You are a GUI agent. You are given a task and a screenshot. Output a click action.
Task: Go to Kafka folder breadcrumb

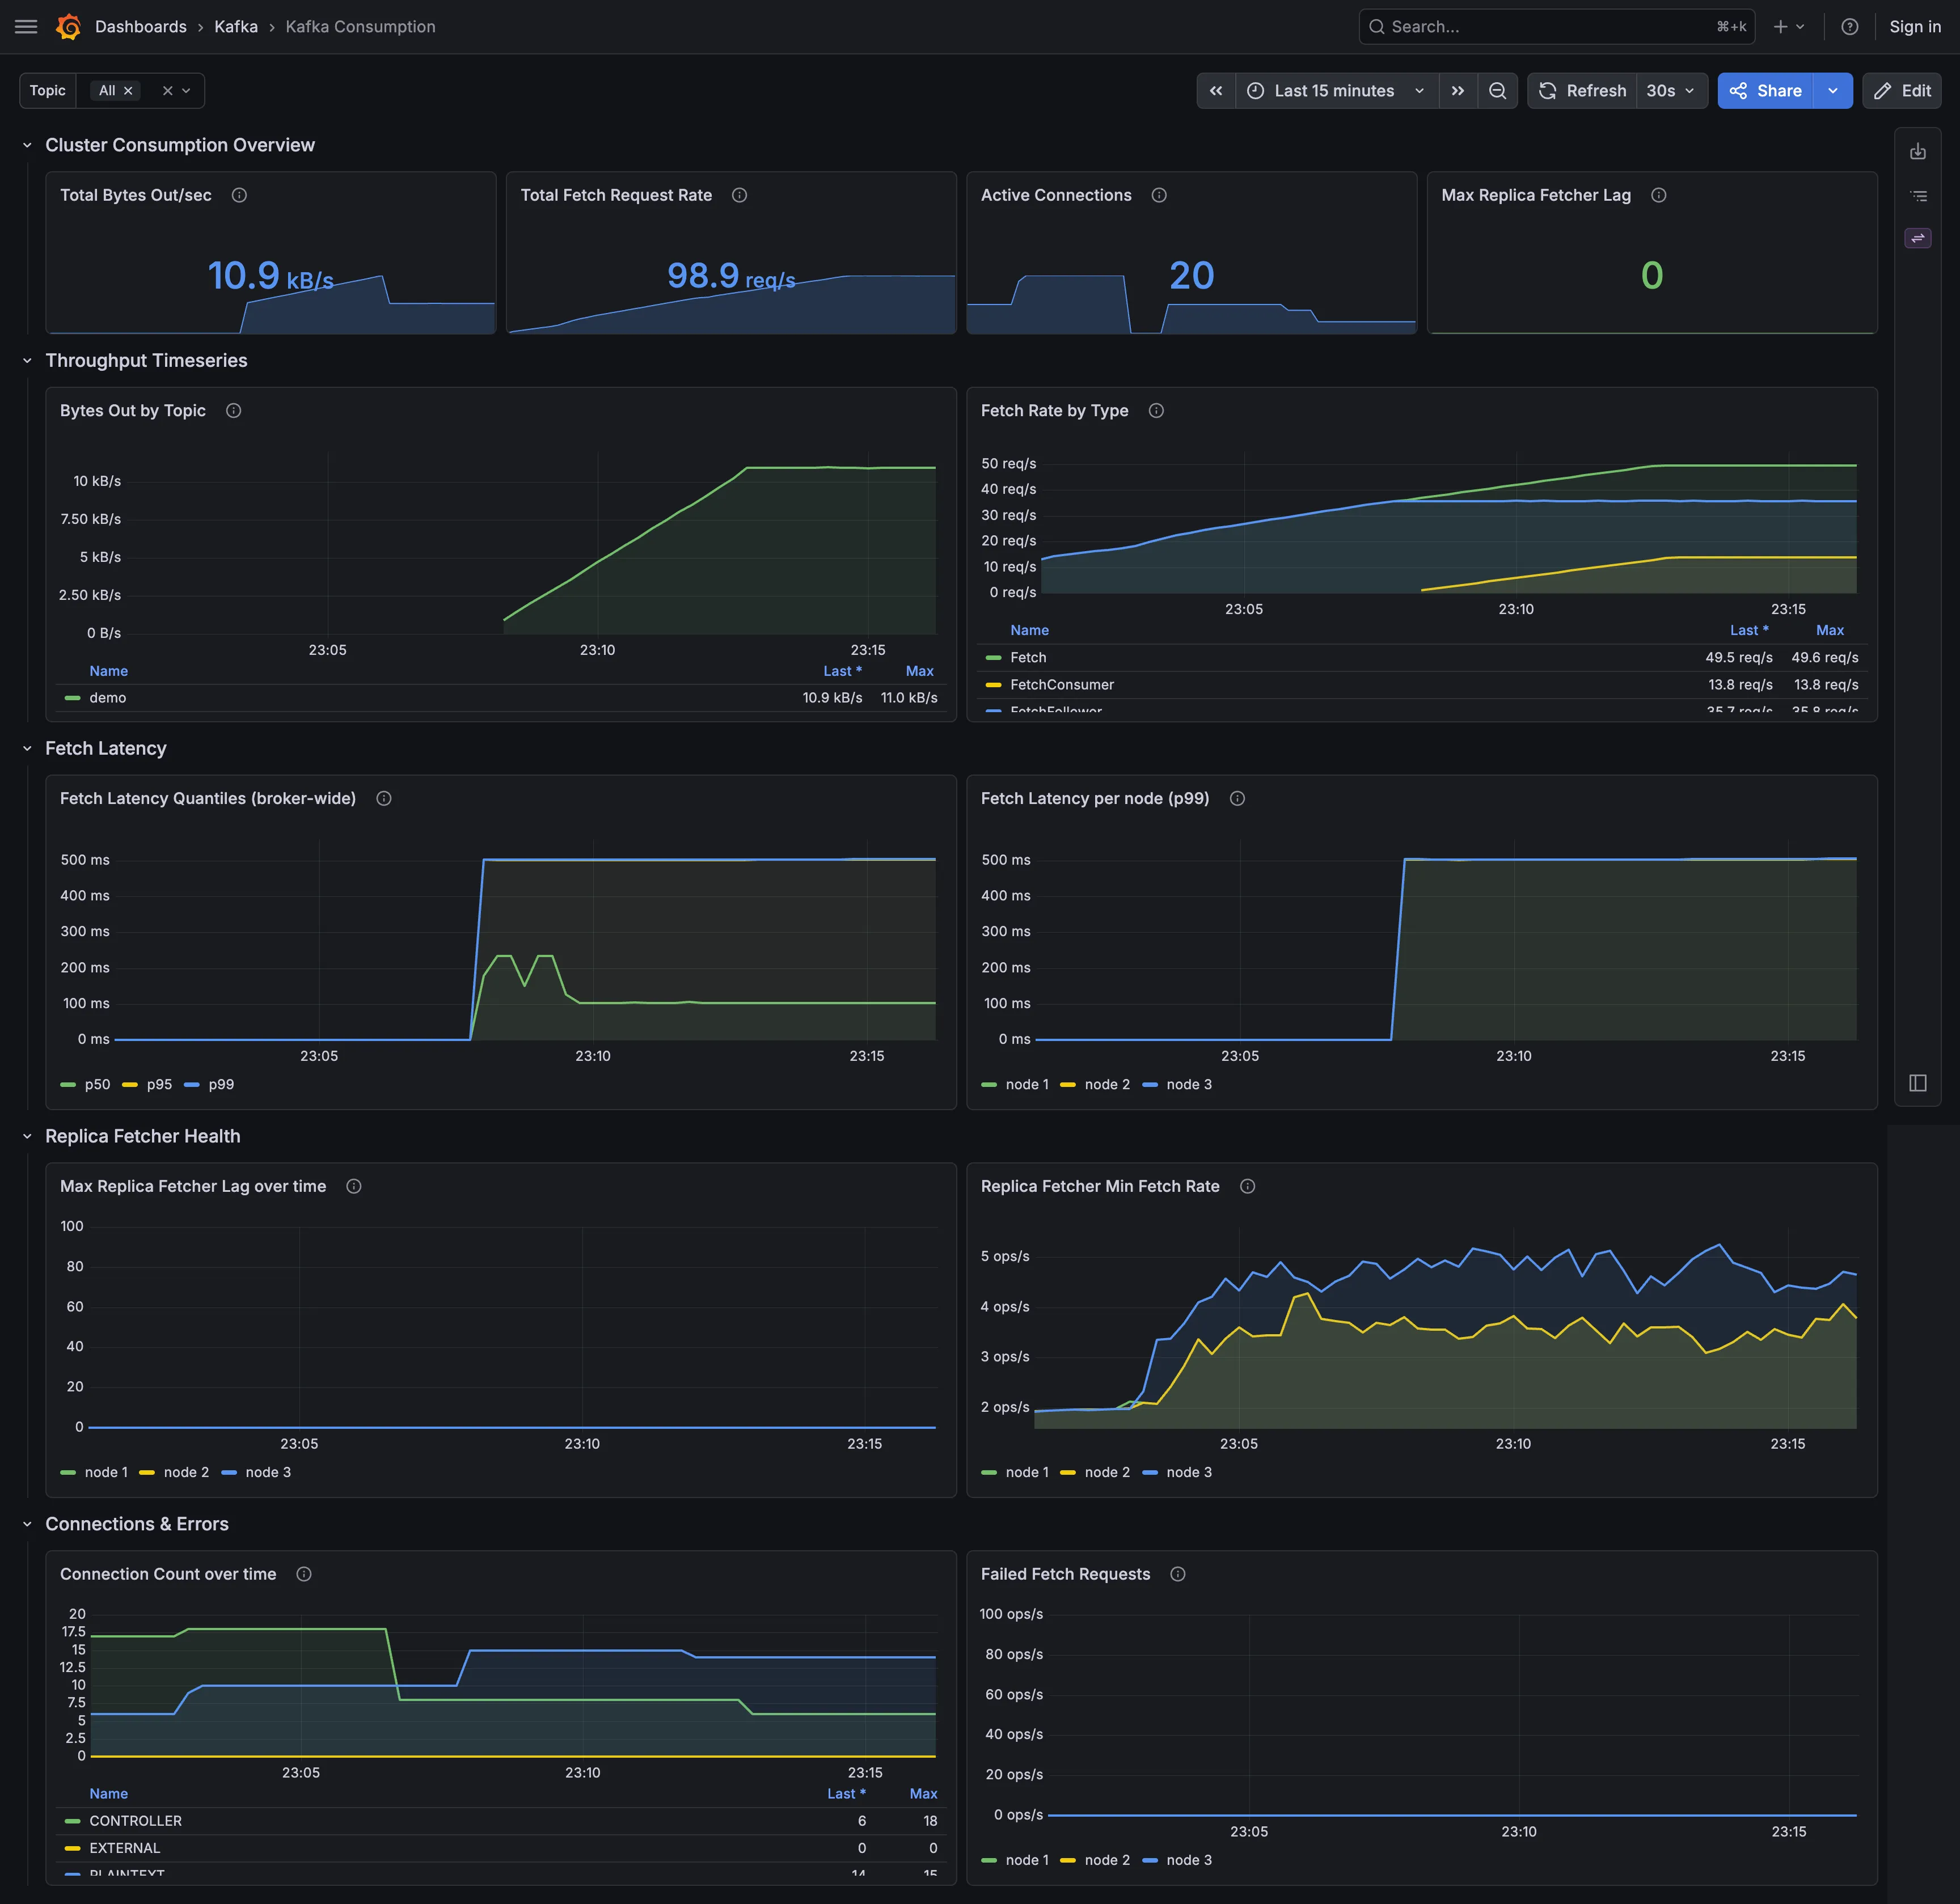pyautogui.click(x=236, y=27)
